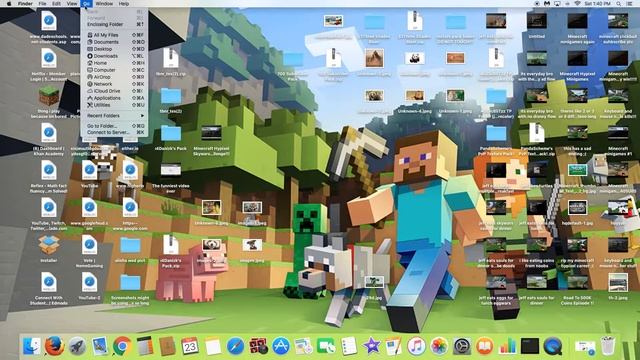Select the Minecraft grass block desktop icon
This screenshot has width=640, height=360.
pyautogui.click(x=49, y=96)
